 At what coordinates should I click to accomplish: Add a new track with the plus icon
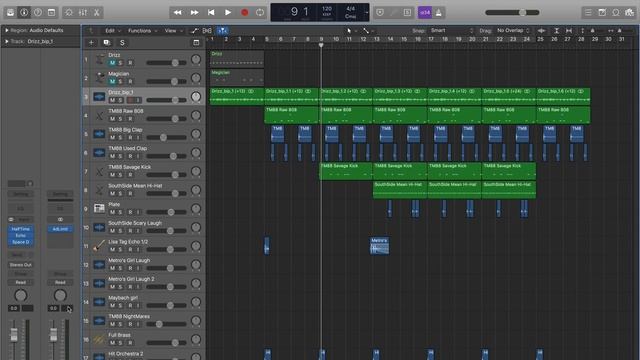tap(91, 42)
